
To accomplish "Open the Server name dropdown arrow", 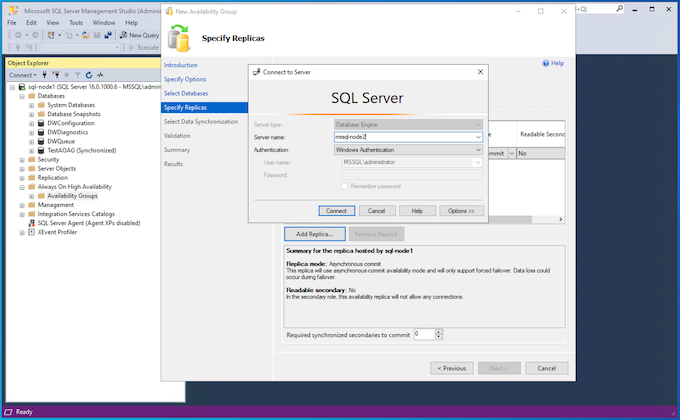I will coord(478,137).
